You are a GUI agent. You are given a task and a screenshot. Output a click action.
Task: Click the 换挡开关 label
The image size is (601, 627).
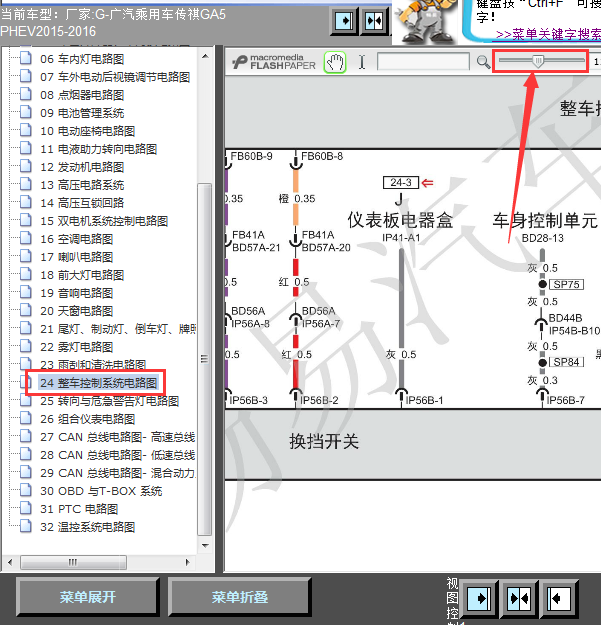click(324, 441)
